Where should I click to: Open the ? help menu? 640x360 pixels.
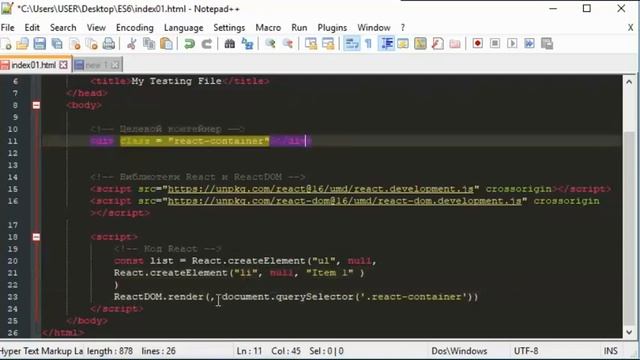pos(403,27)
